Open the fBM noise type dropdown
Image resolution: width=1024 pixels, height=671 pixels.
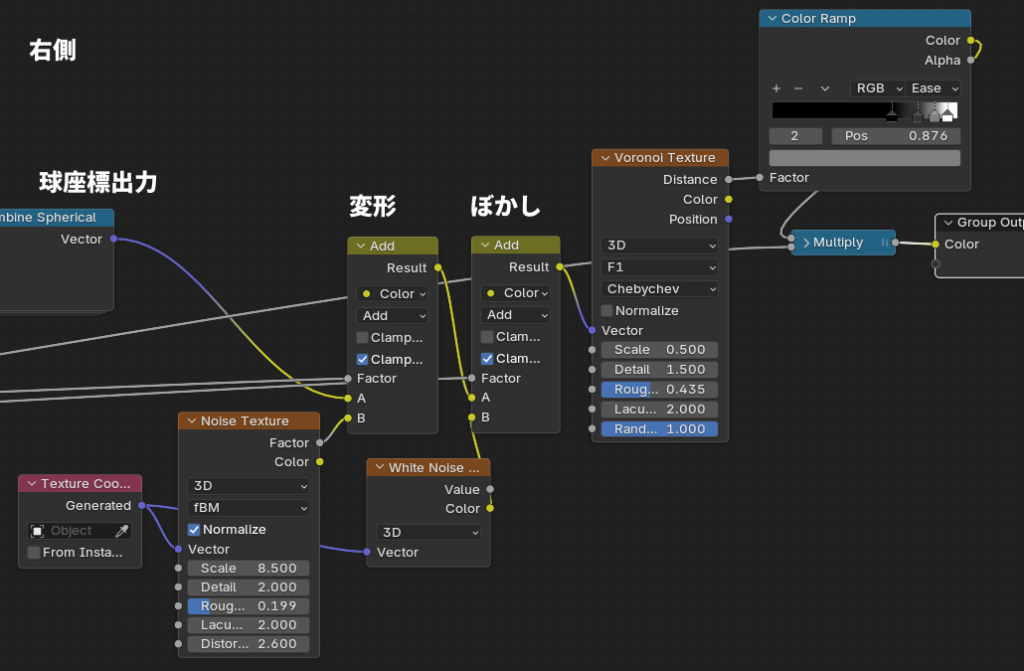pos(248,508)
